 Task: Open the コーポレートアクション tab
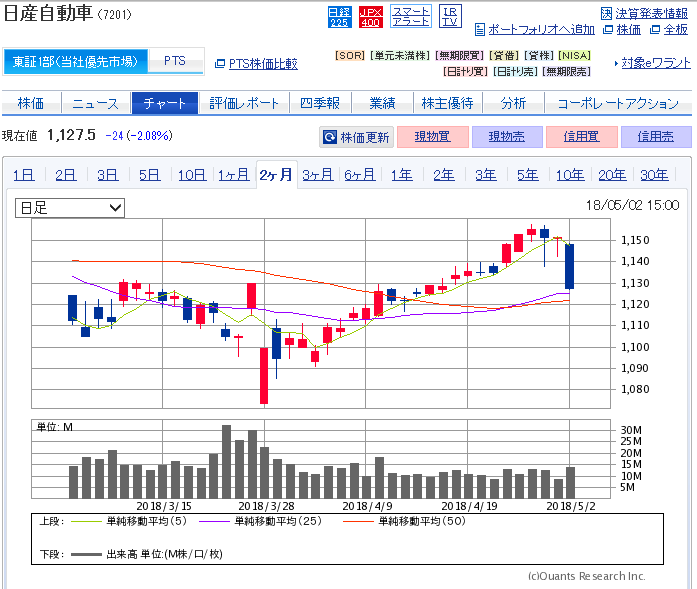coord(618,103)
